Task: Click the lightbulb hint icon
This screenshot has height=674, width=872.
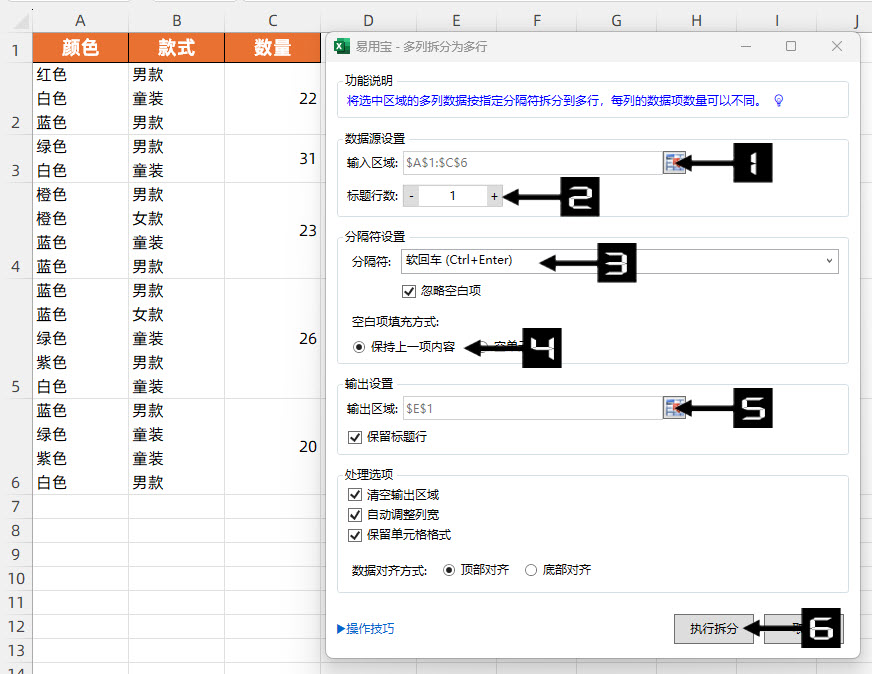Action: click(778, 100)
